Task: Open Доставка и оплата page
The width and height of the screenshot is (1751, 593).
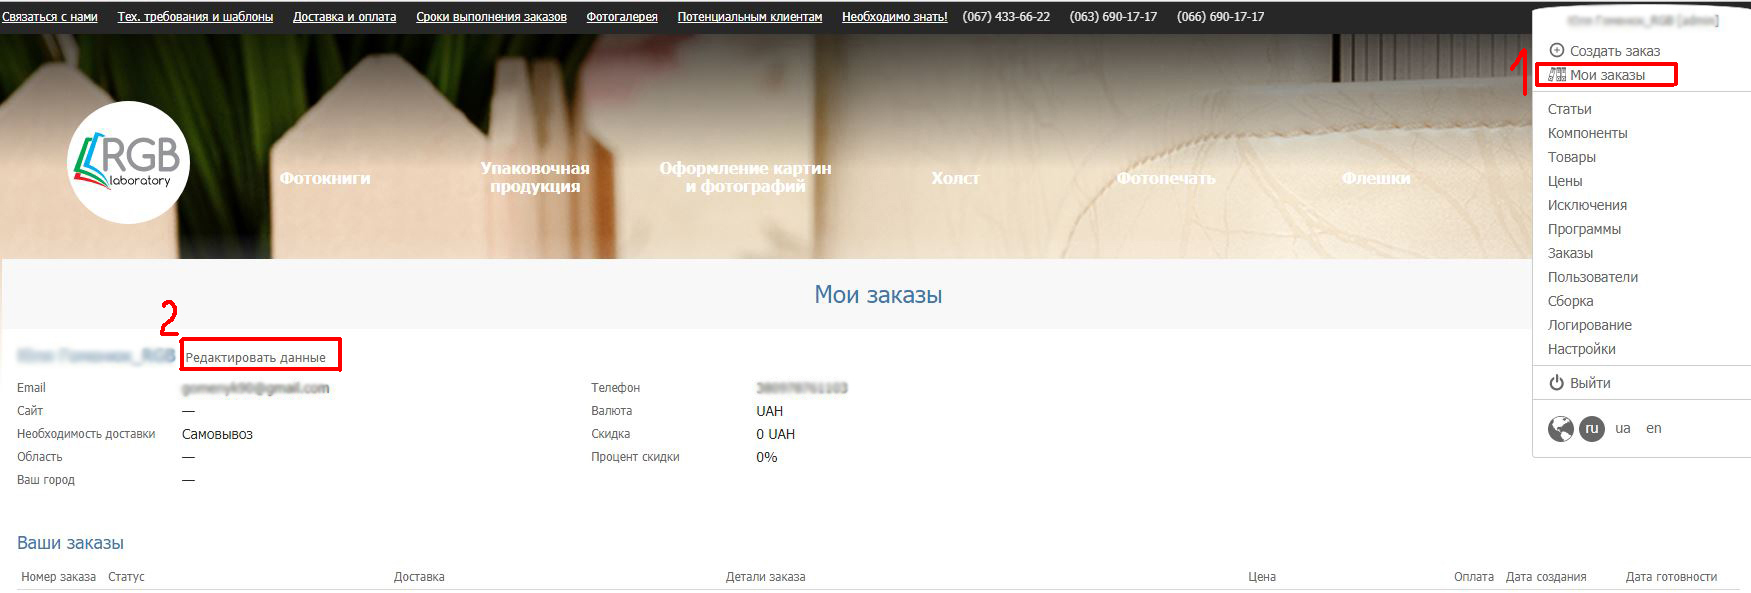Action: [x=344, y=17]
